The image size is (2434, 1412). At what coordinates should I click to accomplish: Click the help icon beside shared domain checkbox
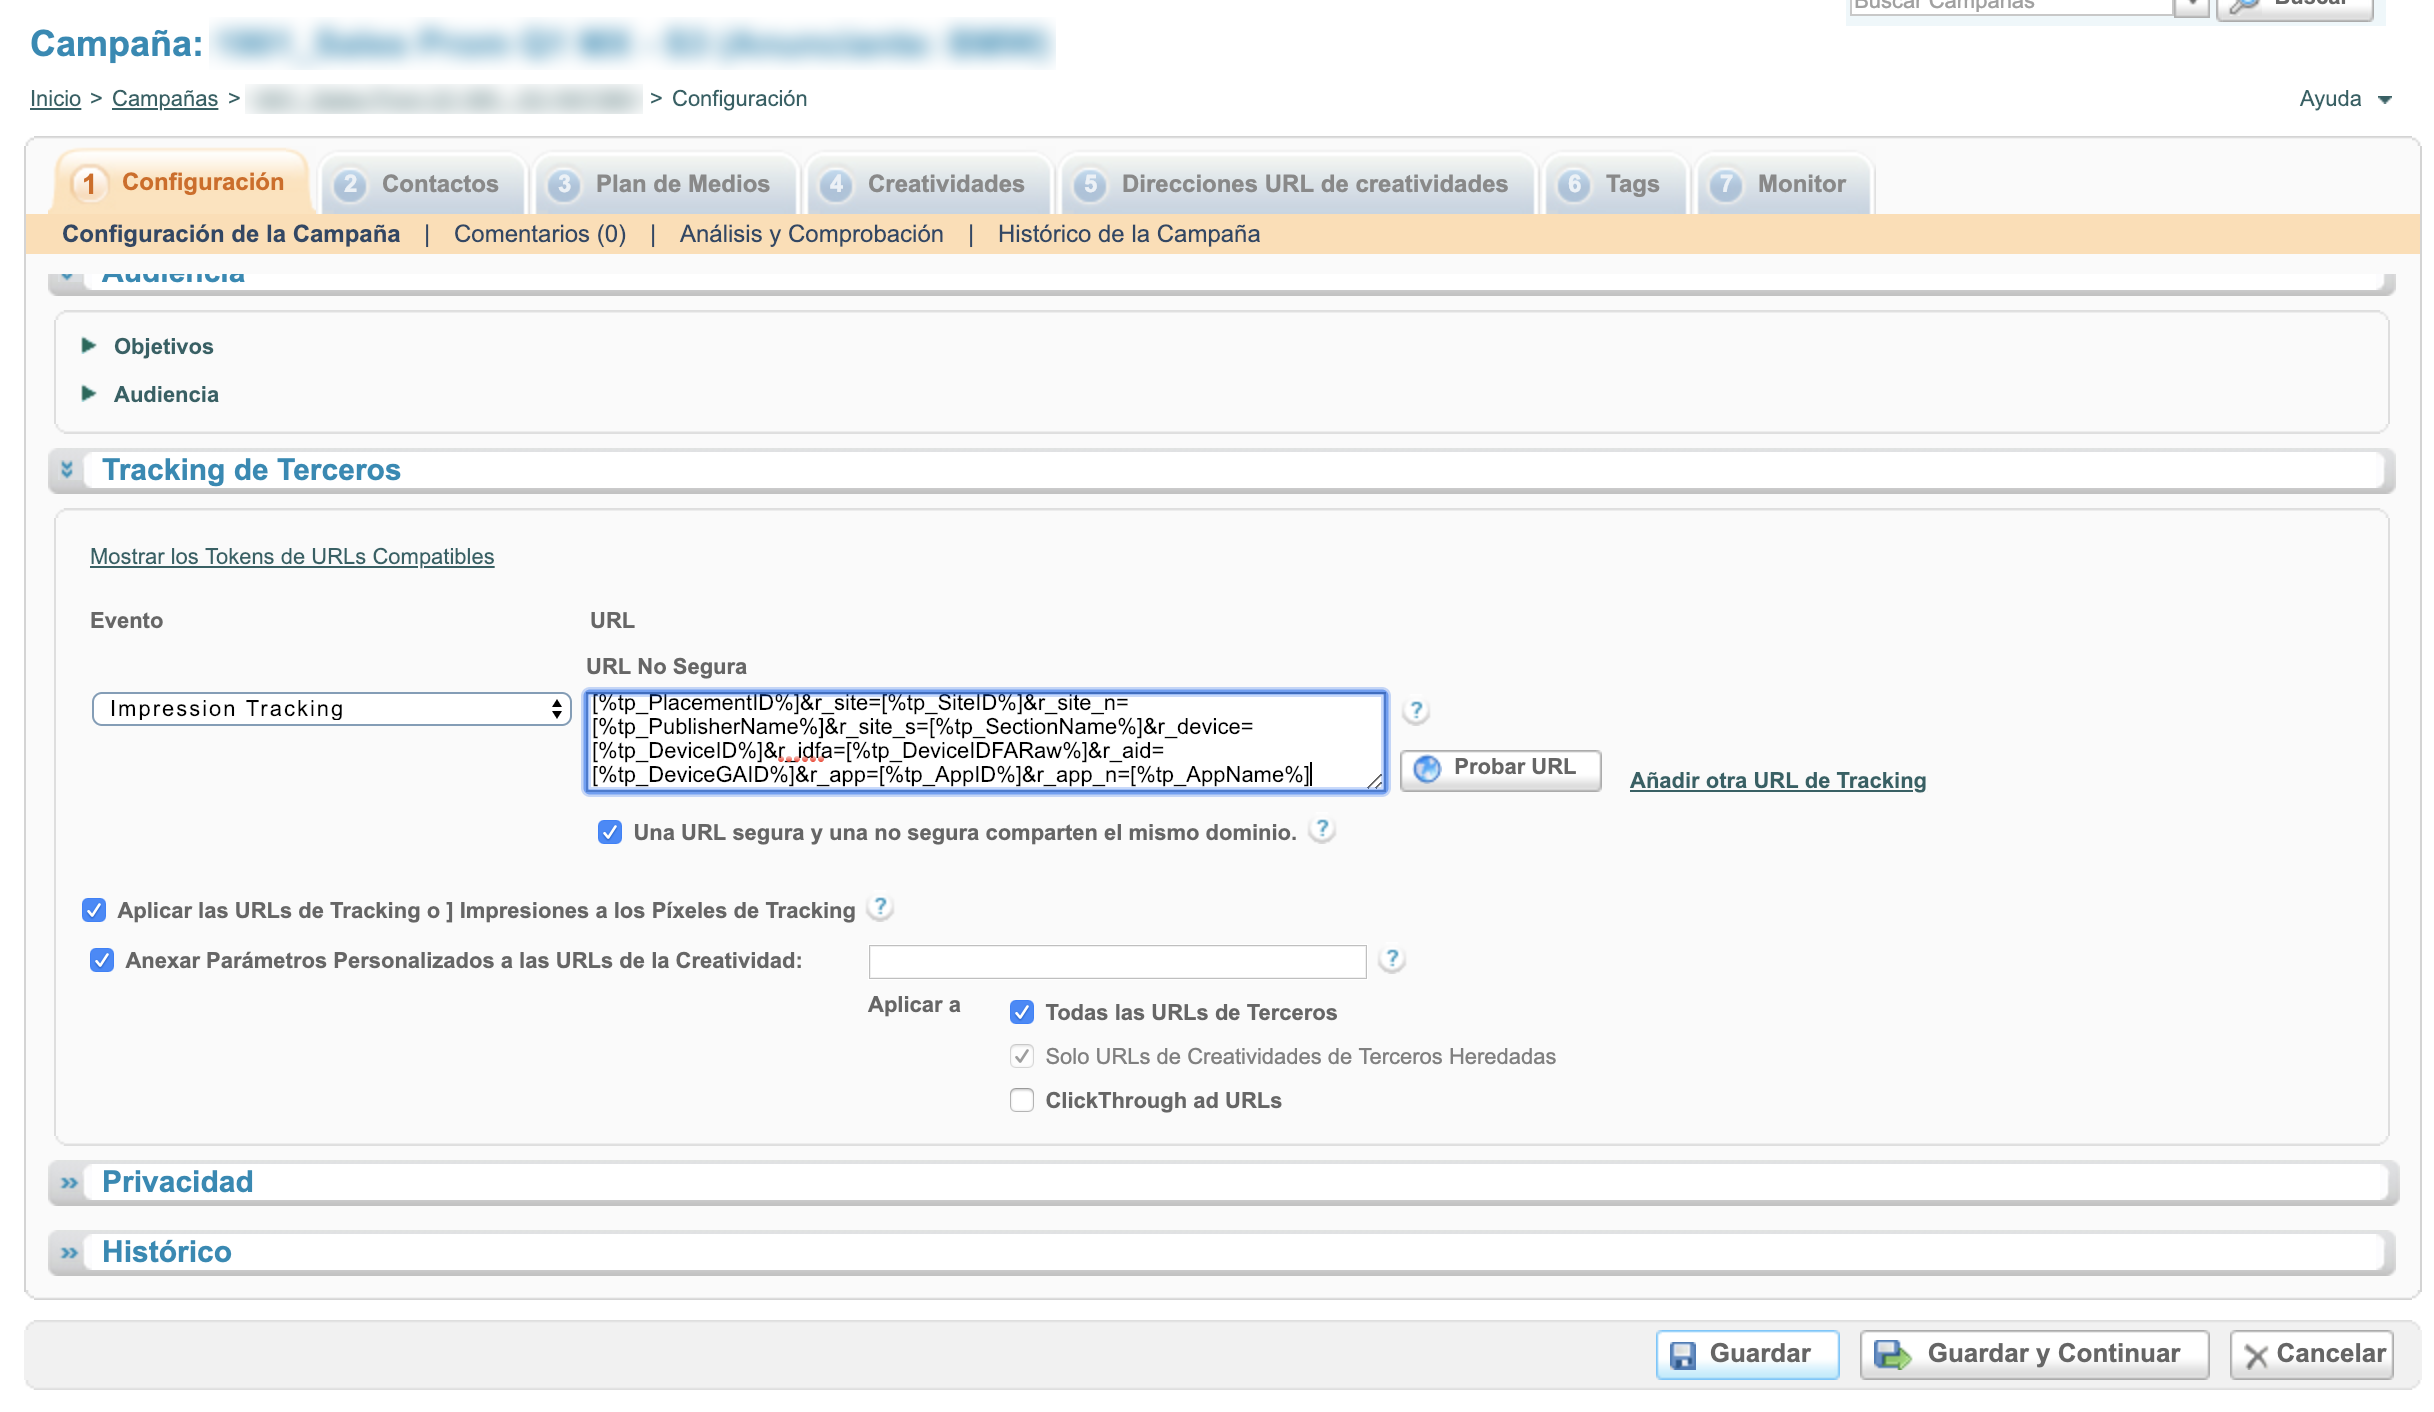[x=1323, y=830]
